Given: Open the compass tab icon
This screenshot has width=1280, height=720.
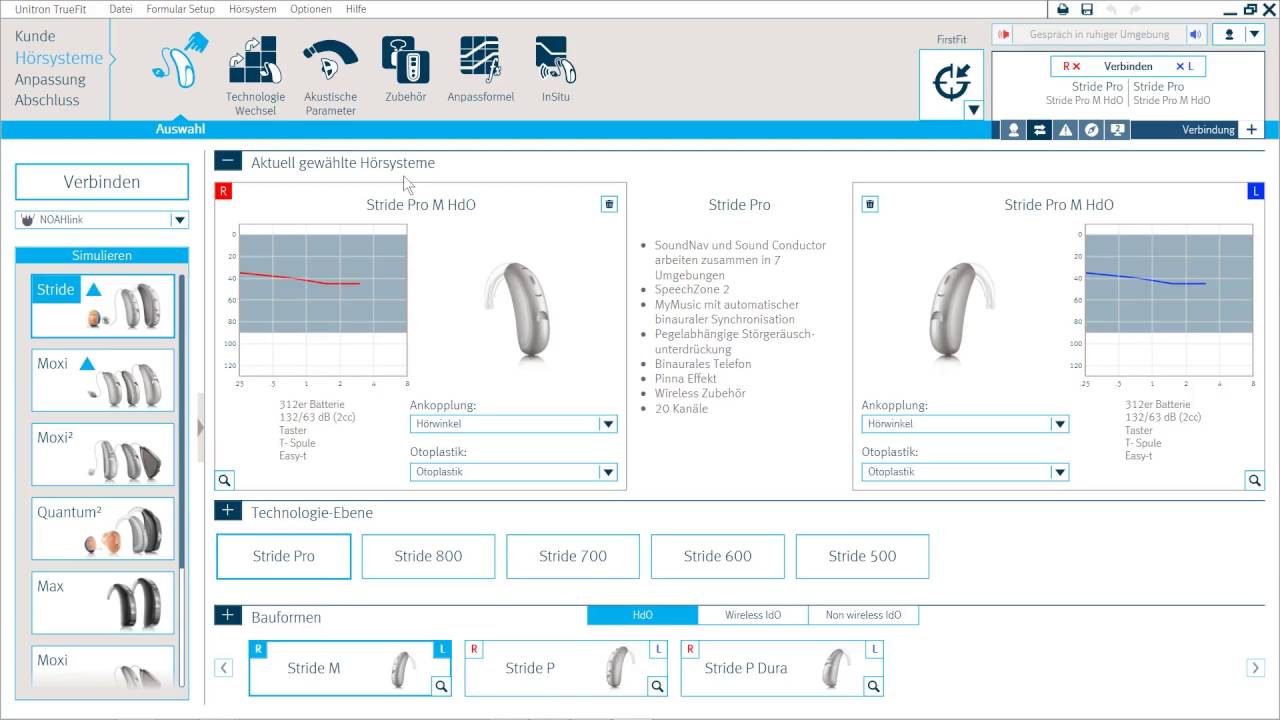Looking at the screenshot, I should 1091,130.
